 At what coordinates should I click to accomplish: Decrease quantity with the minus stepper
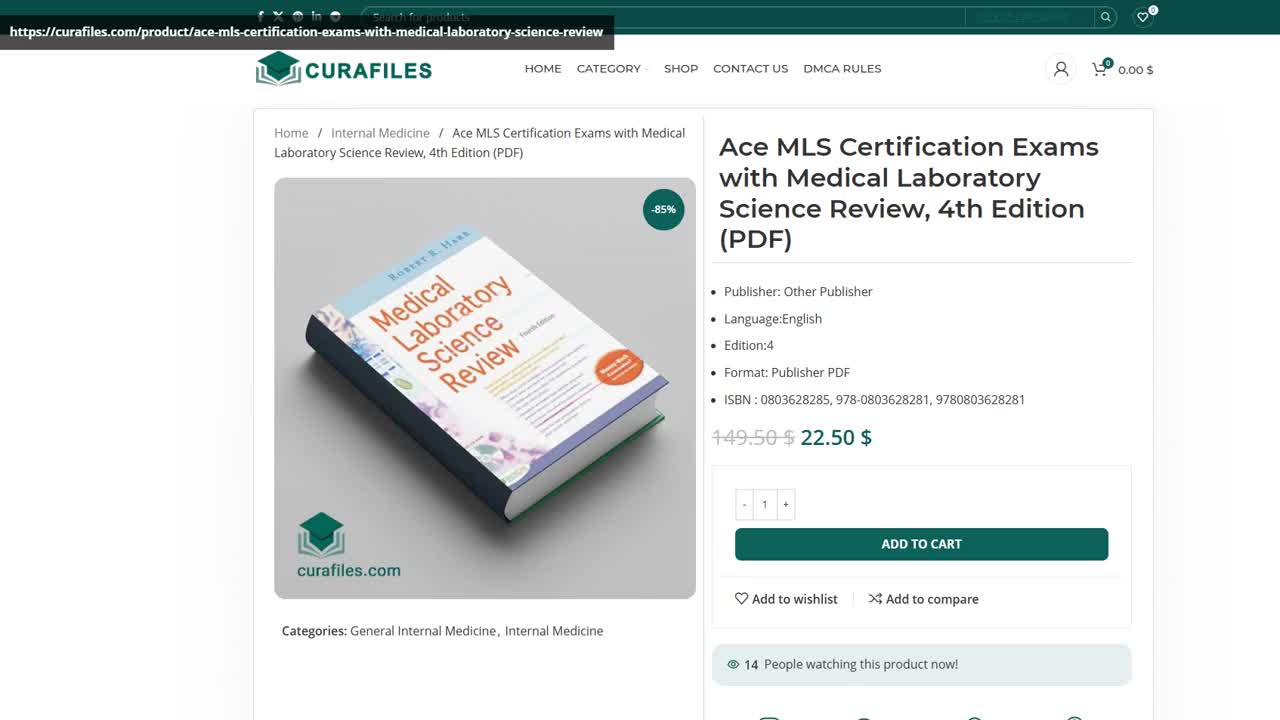coord(744,504)
